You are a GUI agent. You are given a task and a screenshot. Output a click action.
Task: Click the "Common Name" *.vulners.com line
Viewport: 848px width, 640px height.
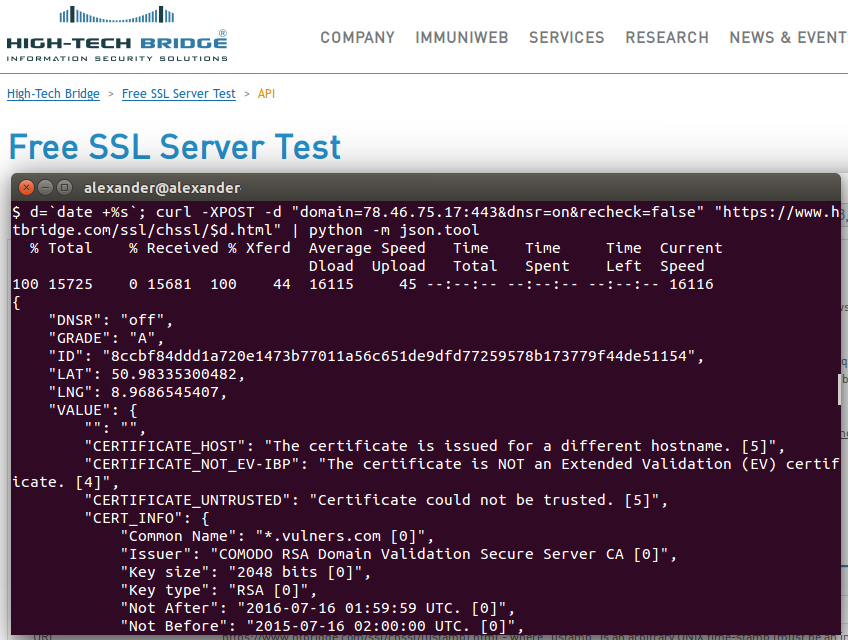pos(277,536)
